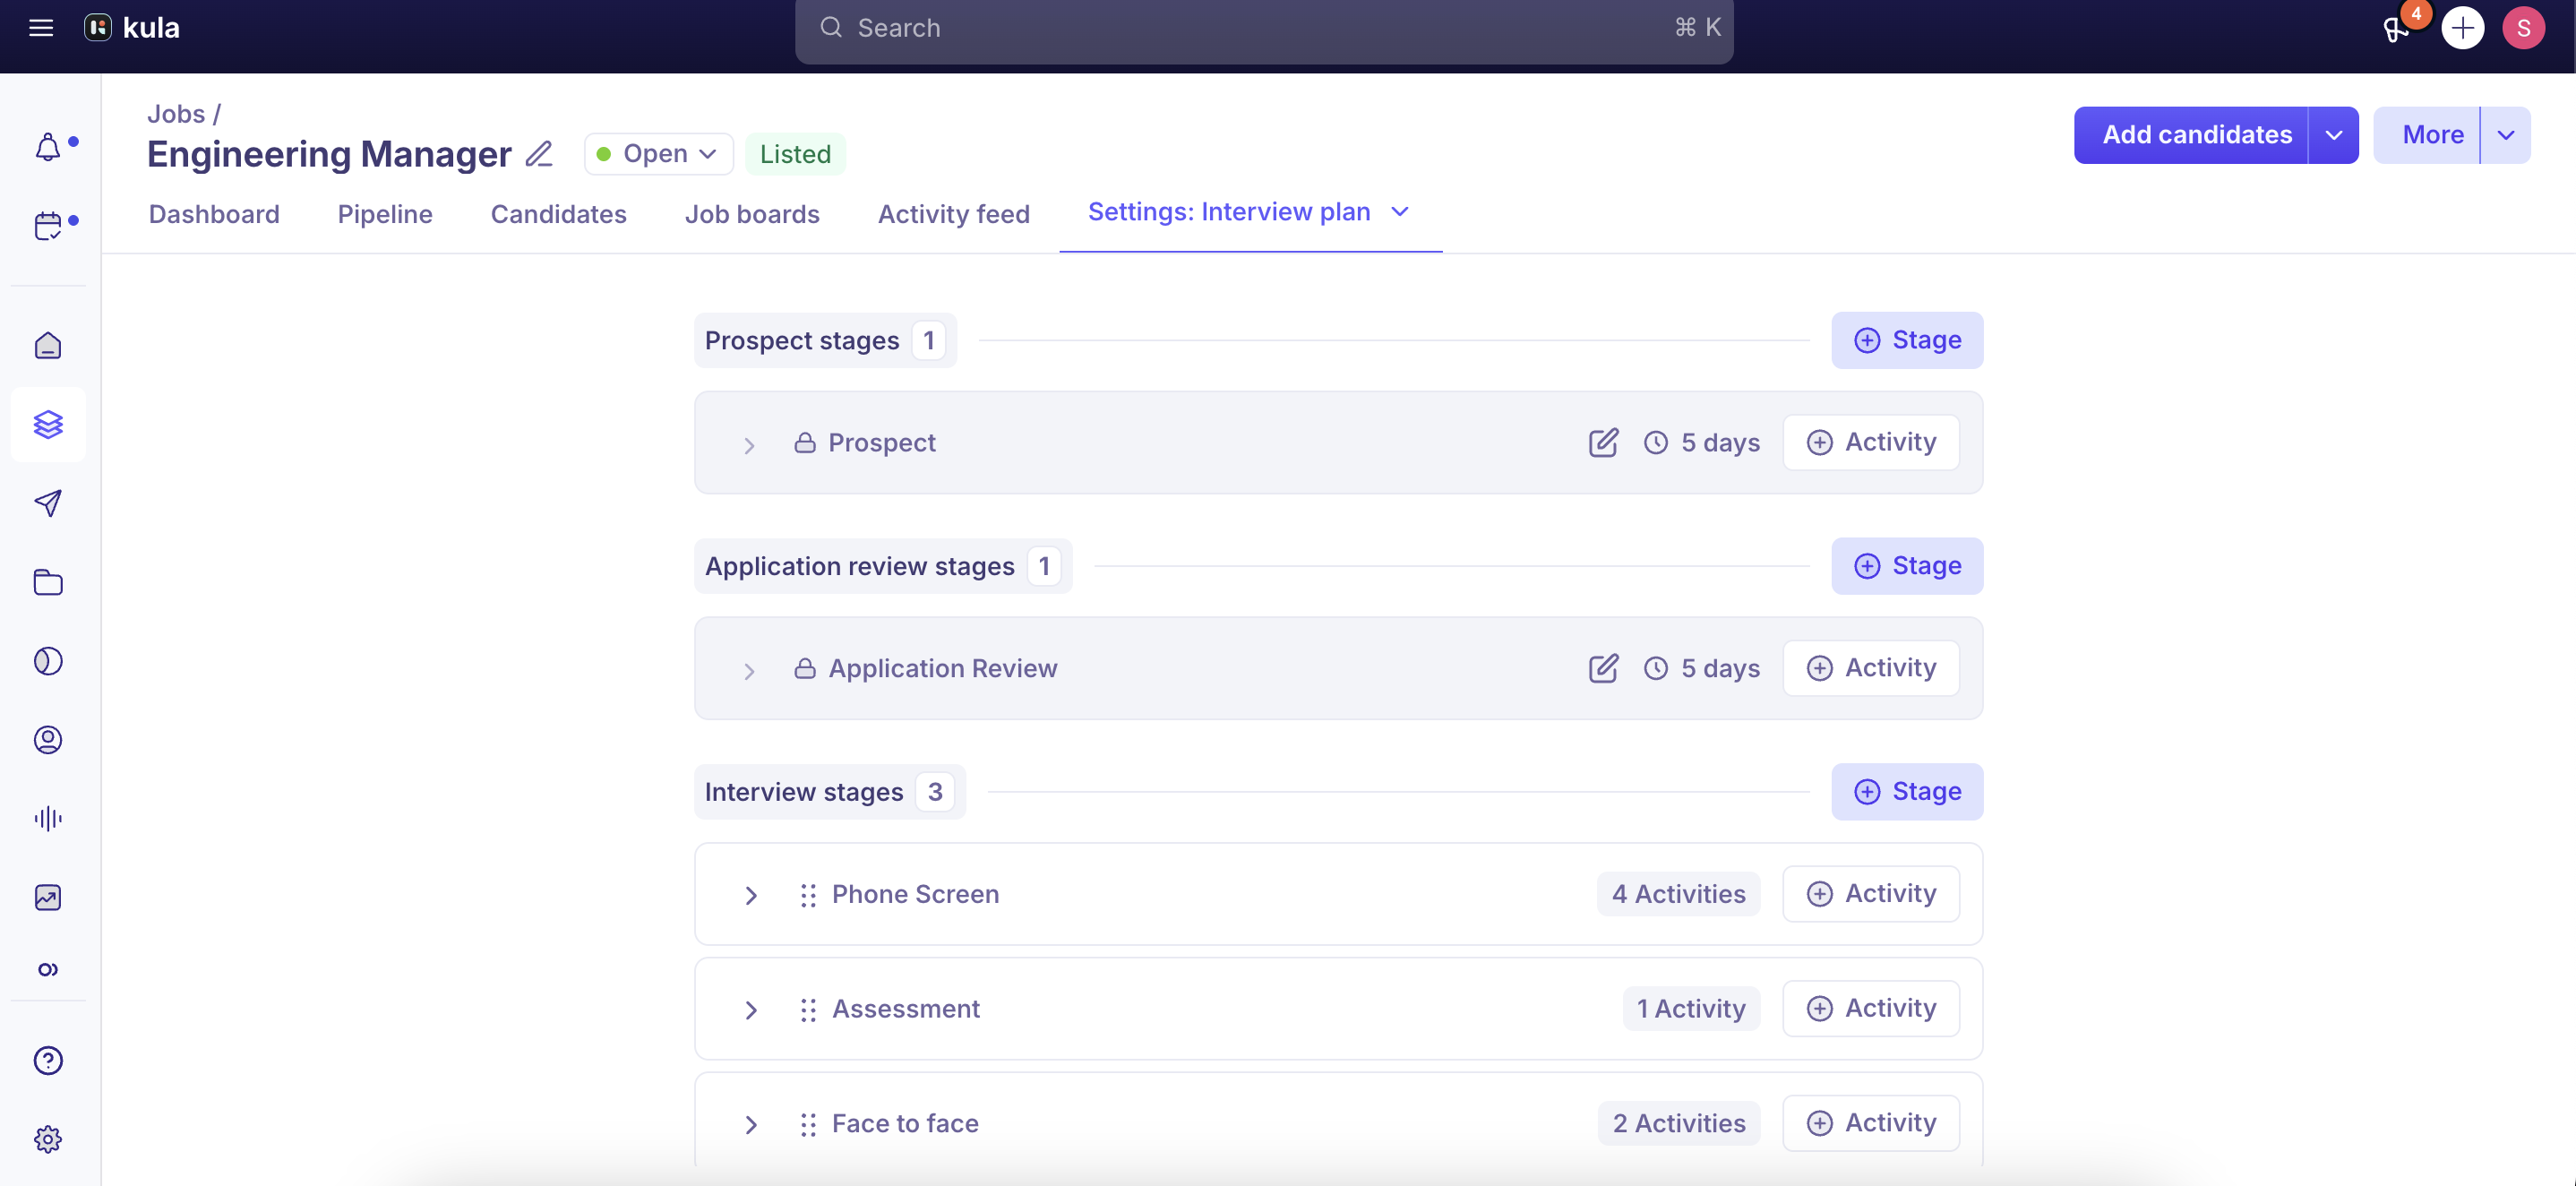The width and height of the screenshot is (2576, 1186).
Task: Open the Open status dropdown
Action: pyautogui.click(x=658, y=154)
